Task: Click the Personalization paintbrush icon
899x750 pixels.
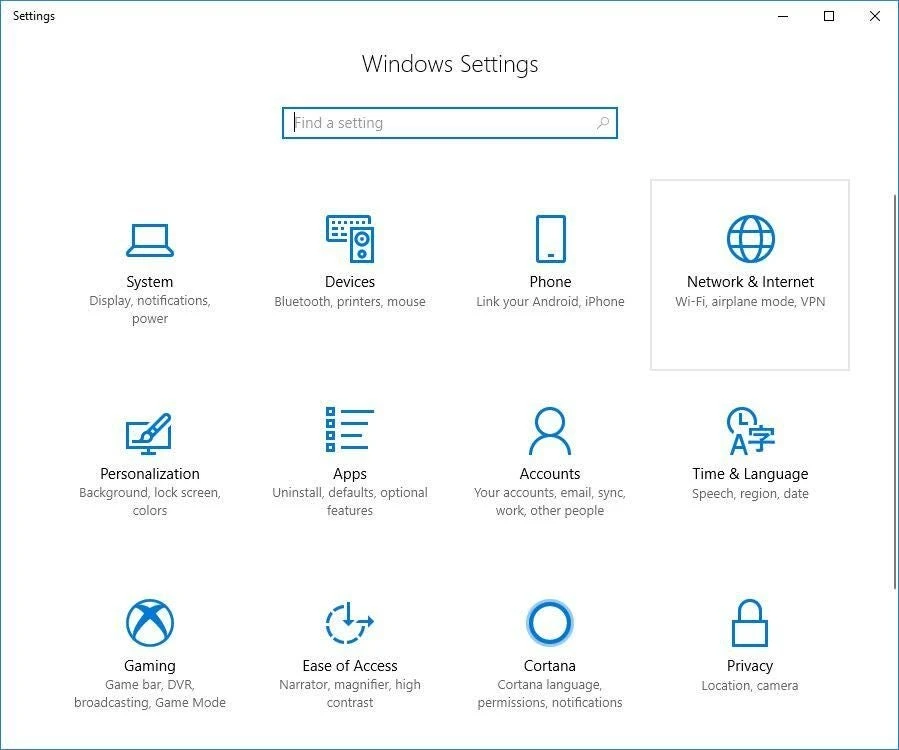Action: pos(150,432)
